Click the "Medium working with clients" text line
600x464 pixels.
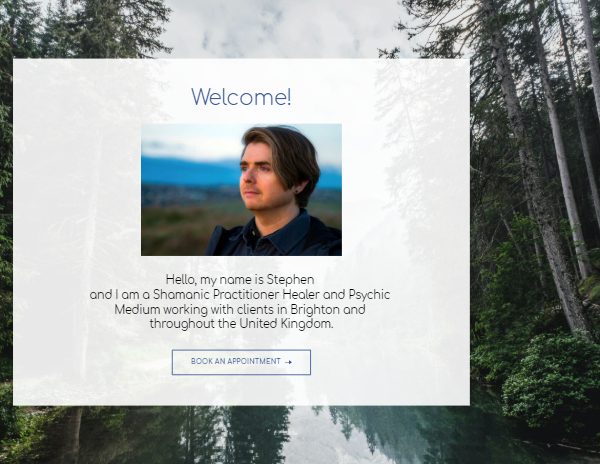coord(240,309)
